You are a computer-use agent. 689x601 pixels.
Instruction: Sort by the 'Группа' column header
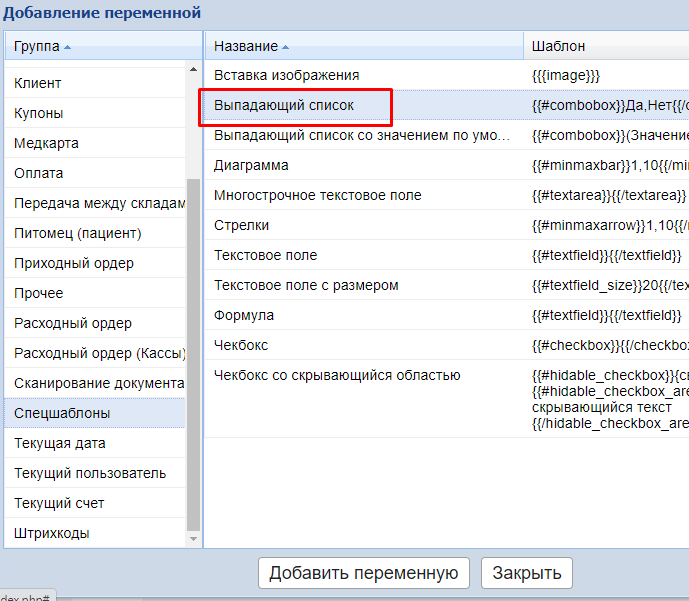(42, 46)
